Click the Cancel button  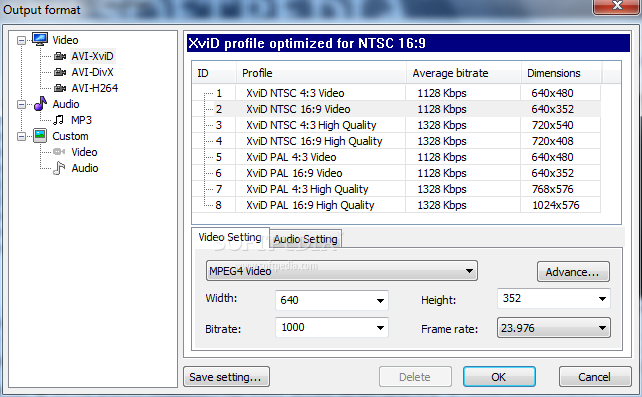tap(595, 377)
